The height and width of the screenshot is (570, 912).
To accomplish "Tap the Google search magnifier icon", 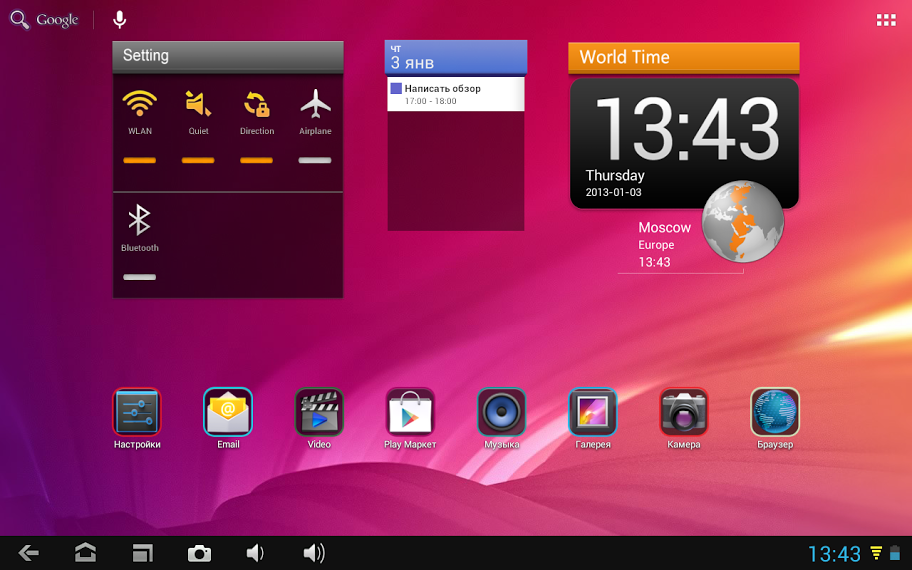I will [20, 20].
